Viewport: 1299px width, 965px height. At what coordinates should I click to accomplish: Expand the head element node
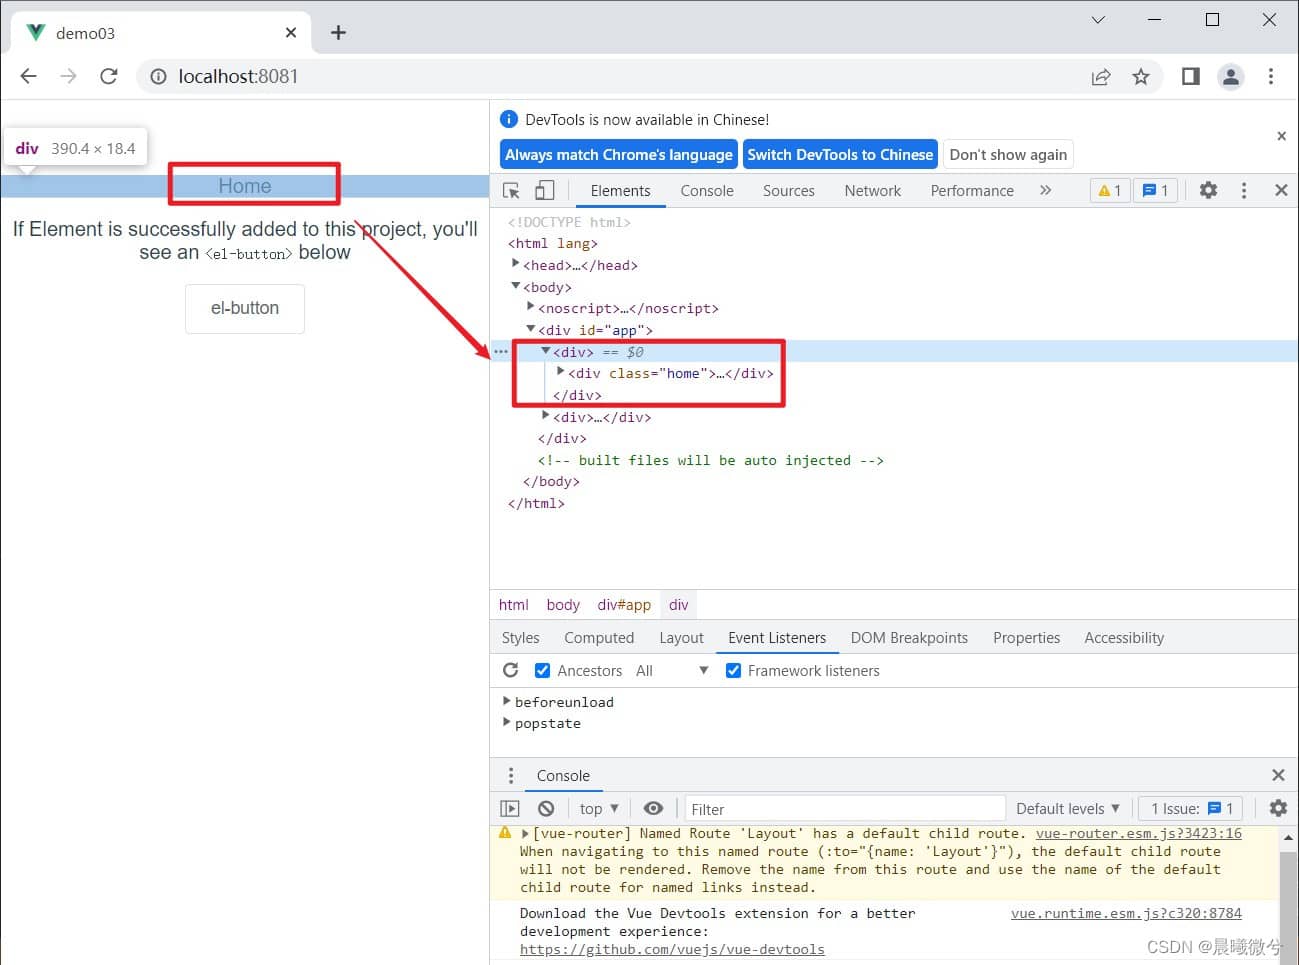click(516, 264)
